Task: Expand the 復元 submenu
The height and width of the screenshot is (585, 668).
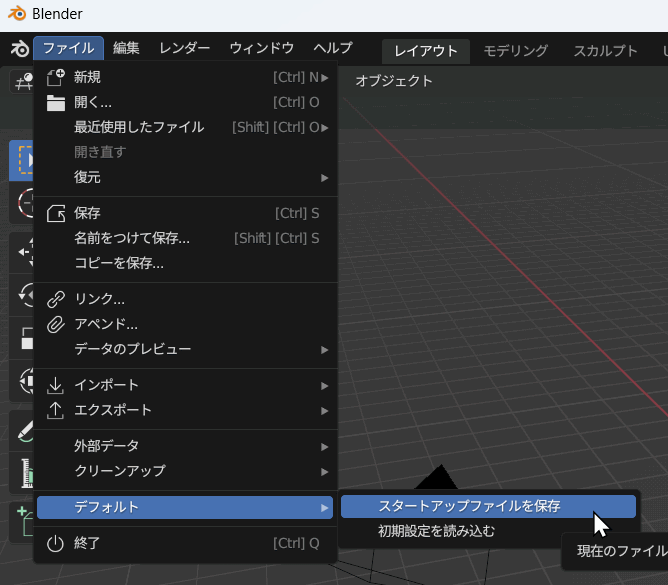Action: tap(185, 177)
